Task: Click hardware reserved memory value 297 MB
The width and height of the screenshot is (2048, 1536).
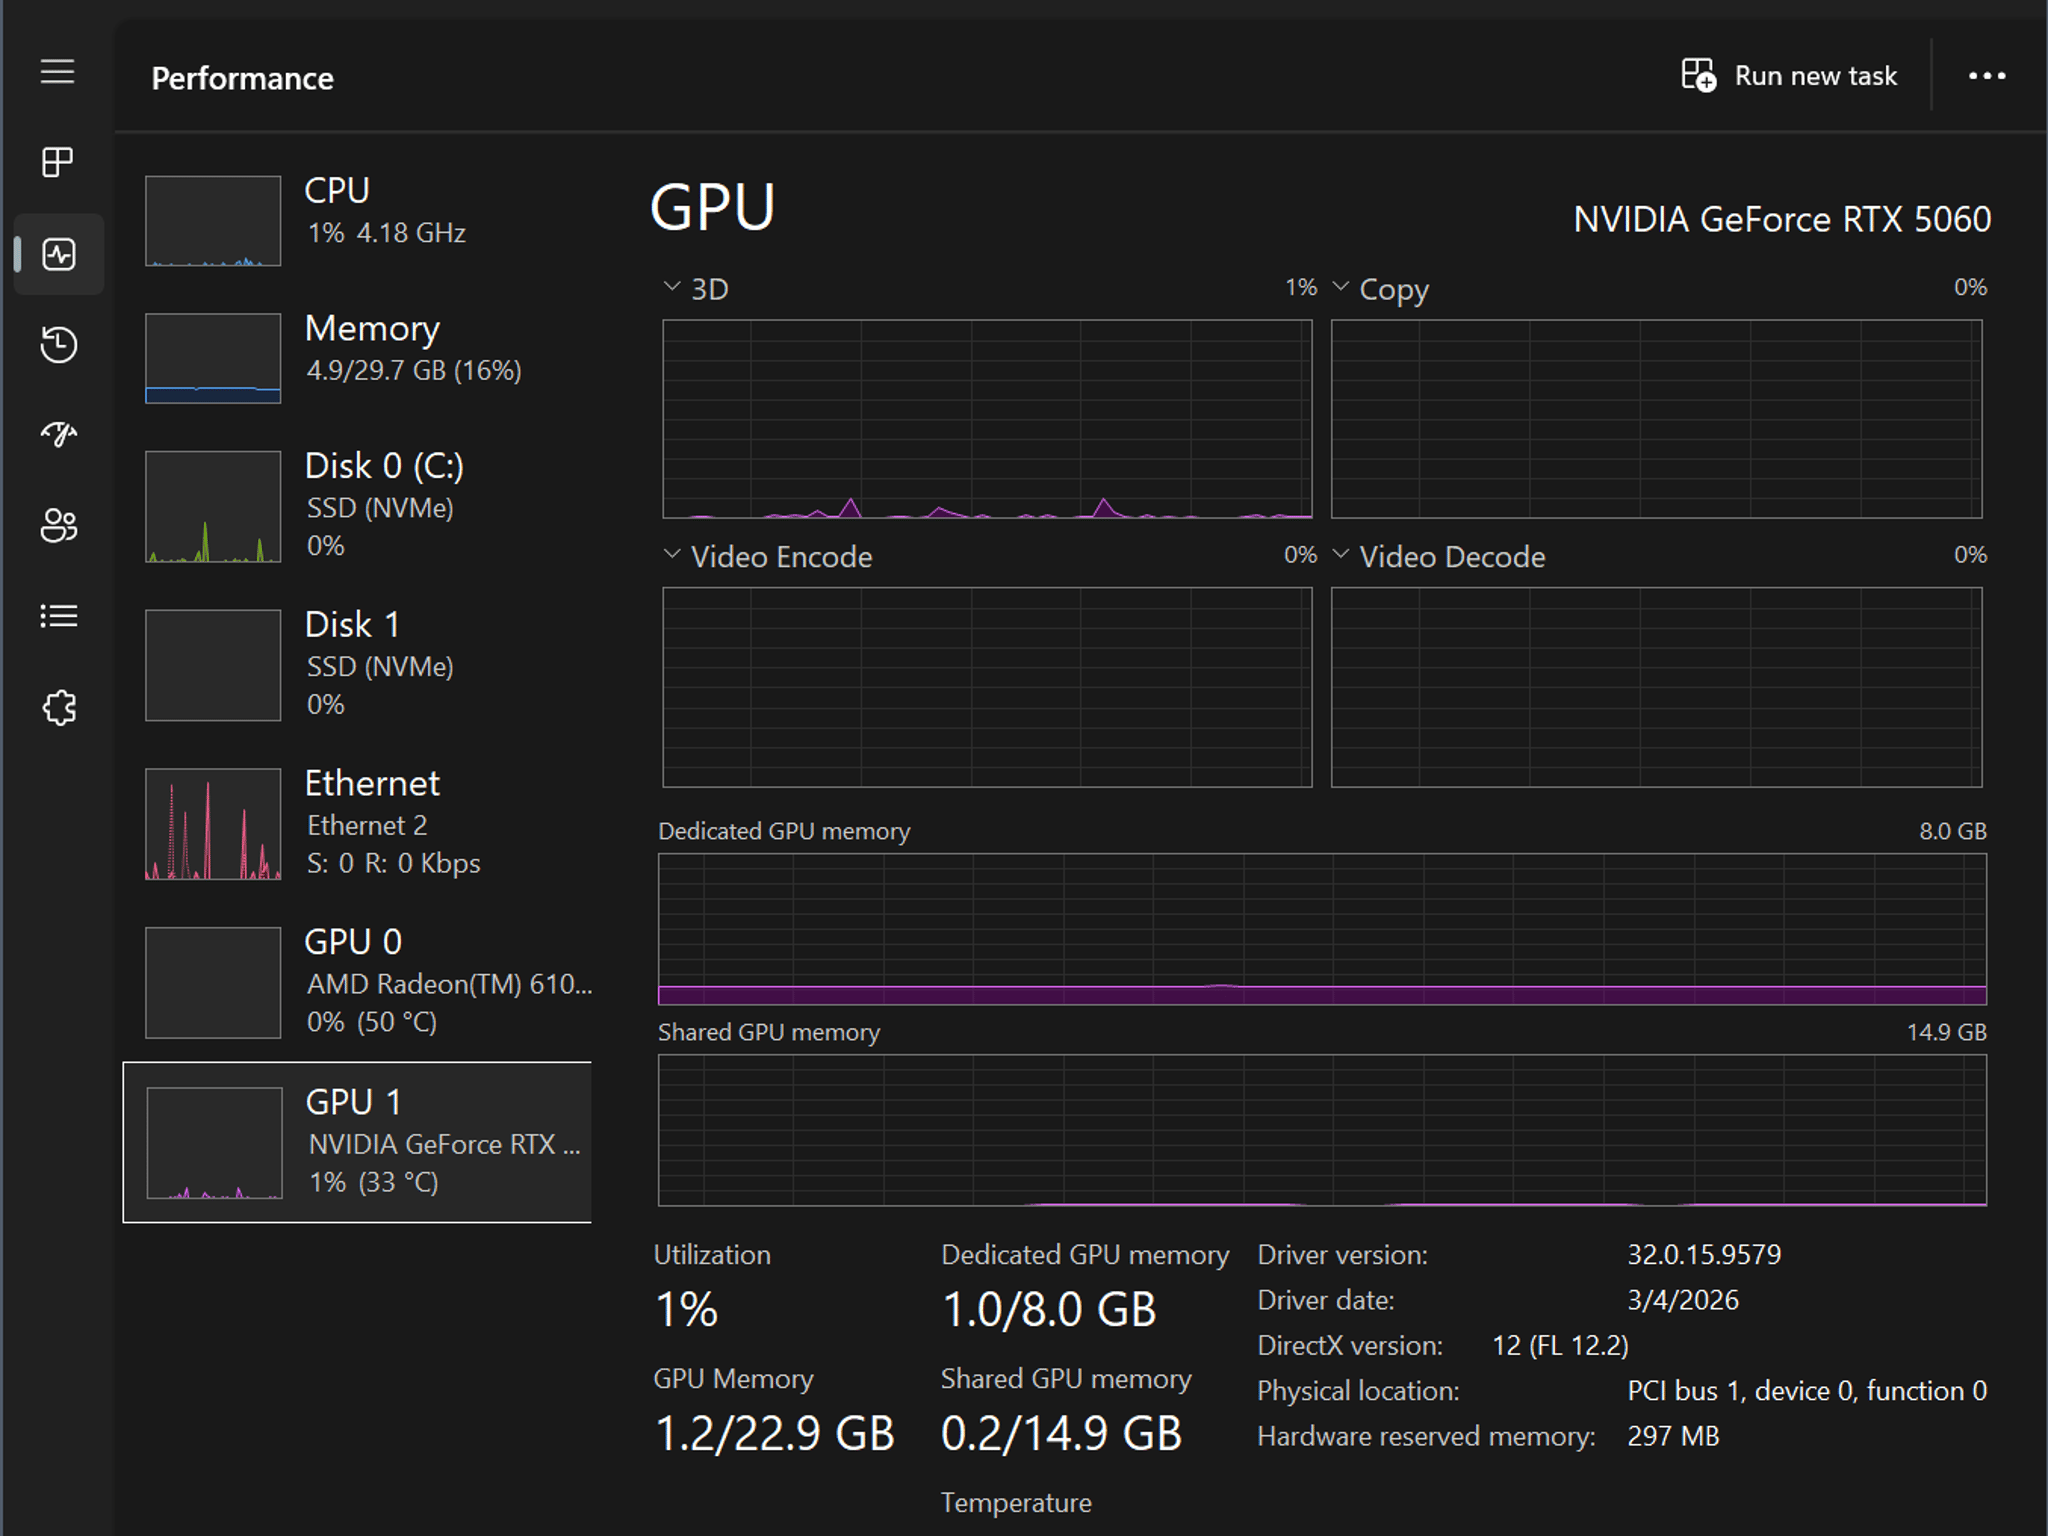Action: tap(1673, 1436)
